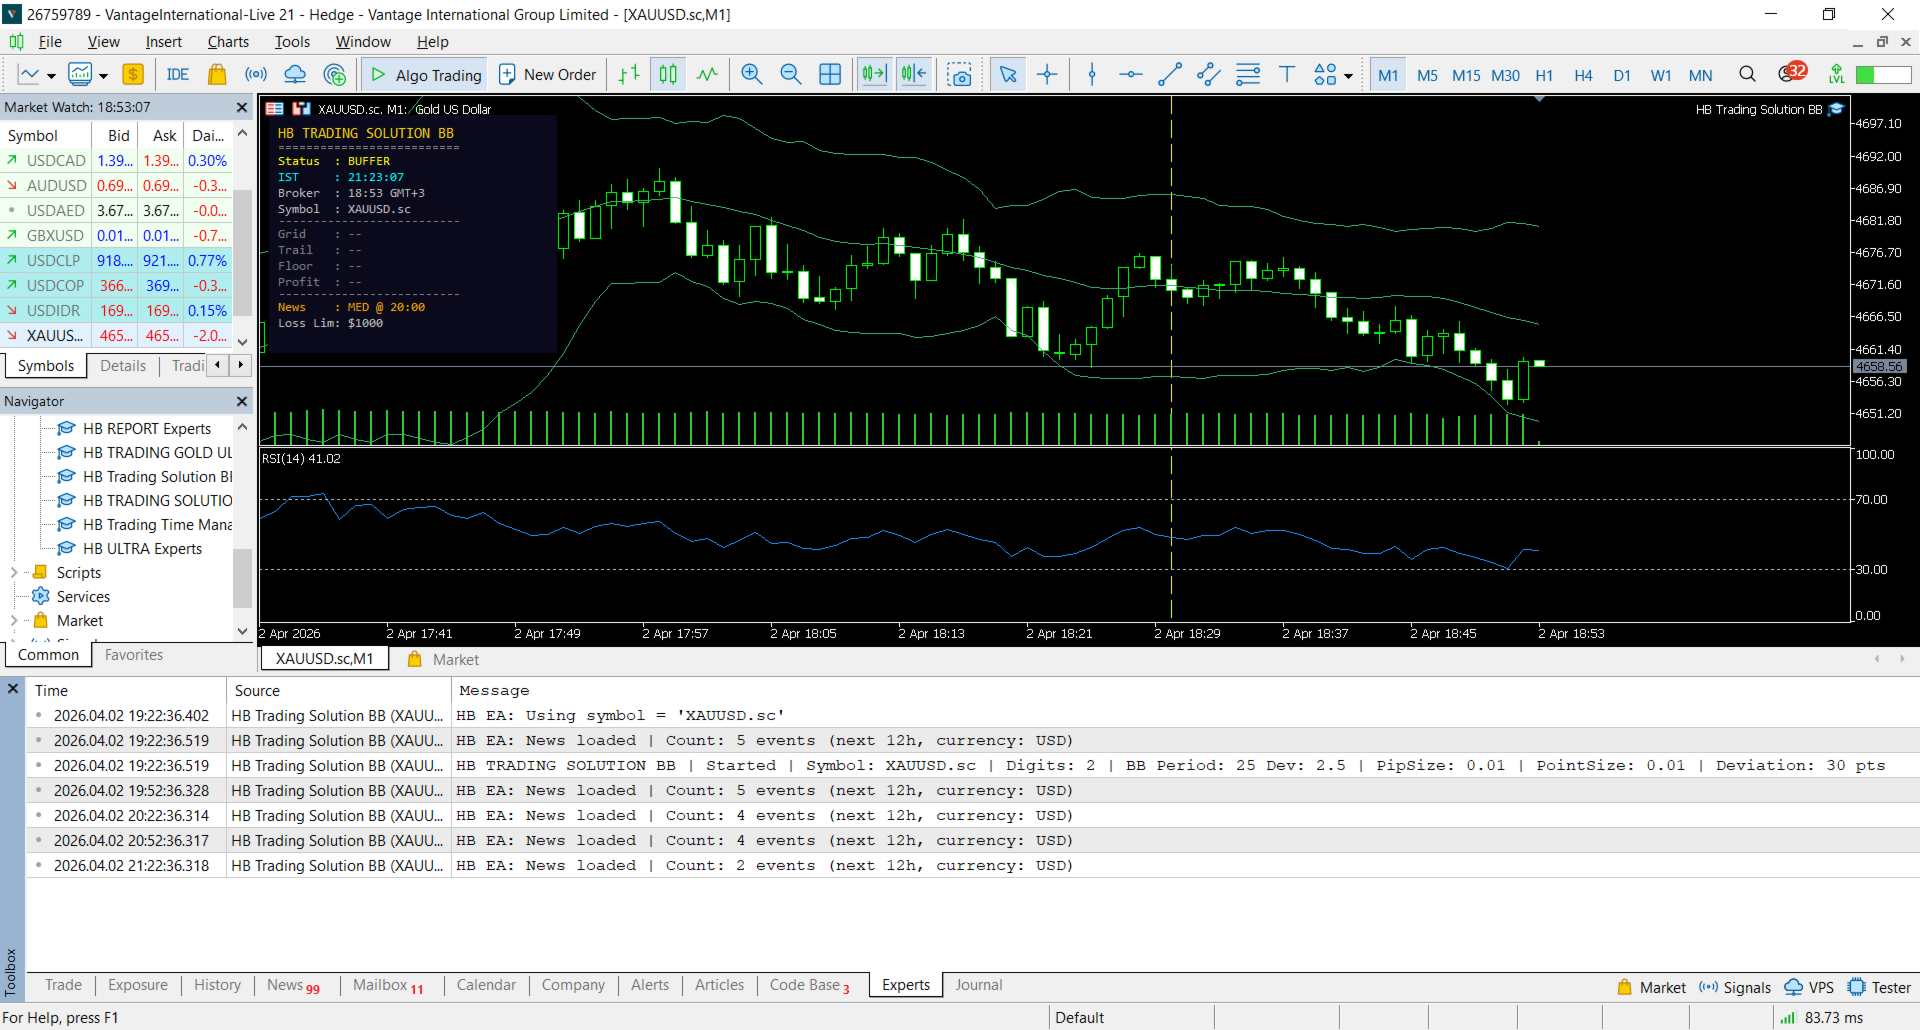The width and height of the screenshot is (1920, 1030).
Task: Click the New Order button
Action: (548, 75)
